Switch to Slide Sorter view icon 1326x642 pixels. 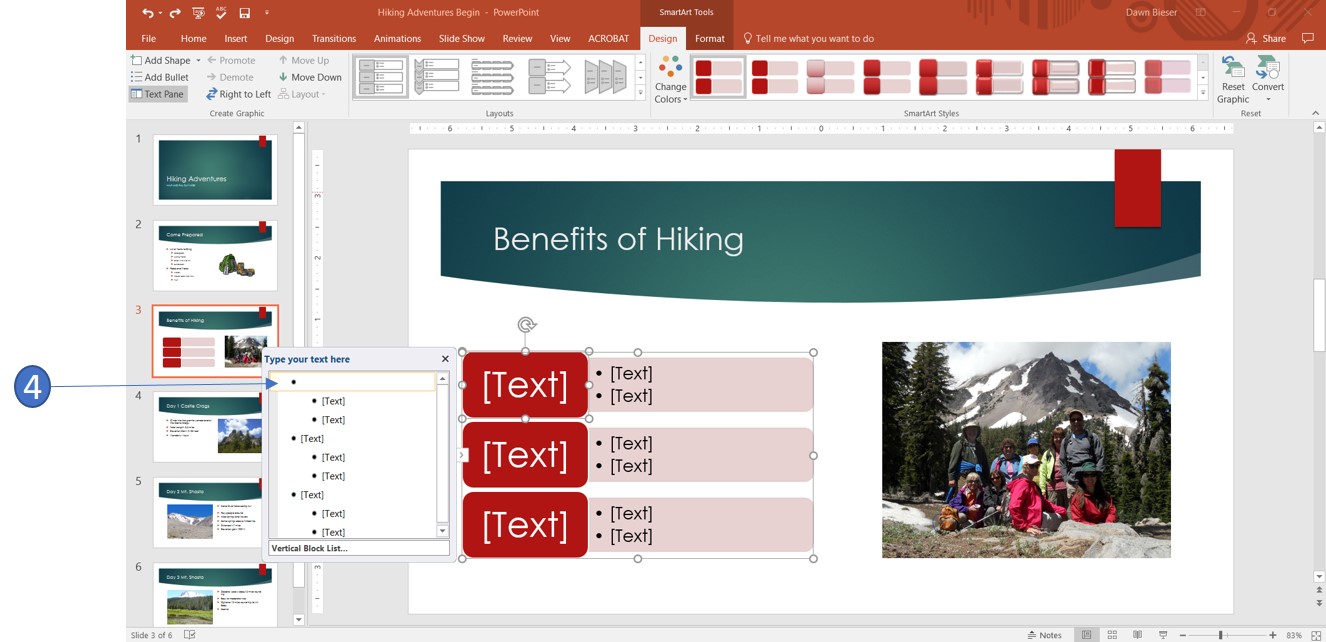1112,635
